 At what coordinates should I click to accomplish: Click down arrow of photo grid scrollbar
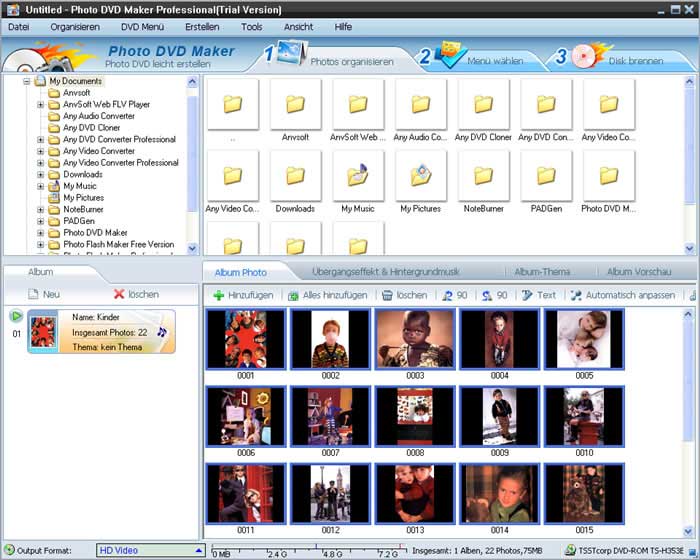pyautogui.click(x=688, y=531)
